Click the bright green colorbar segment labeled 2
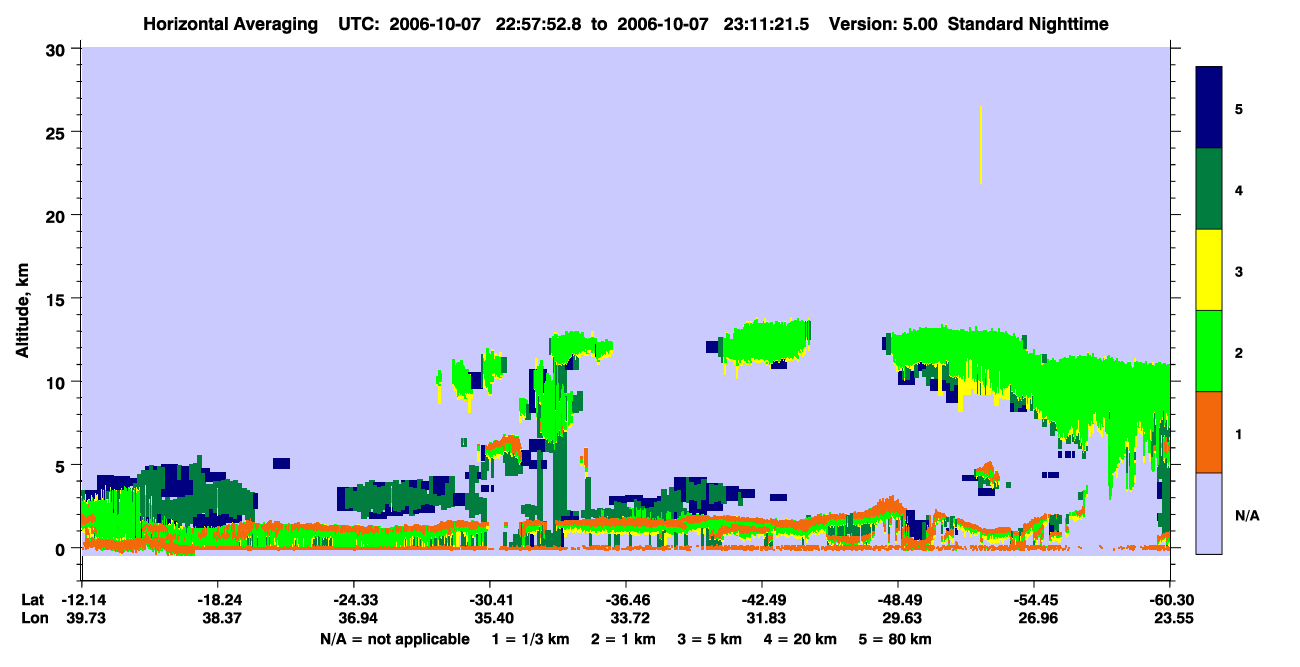The height and width of the screenshot is (667, 1300). coord(1209,351)
